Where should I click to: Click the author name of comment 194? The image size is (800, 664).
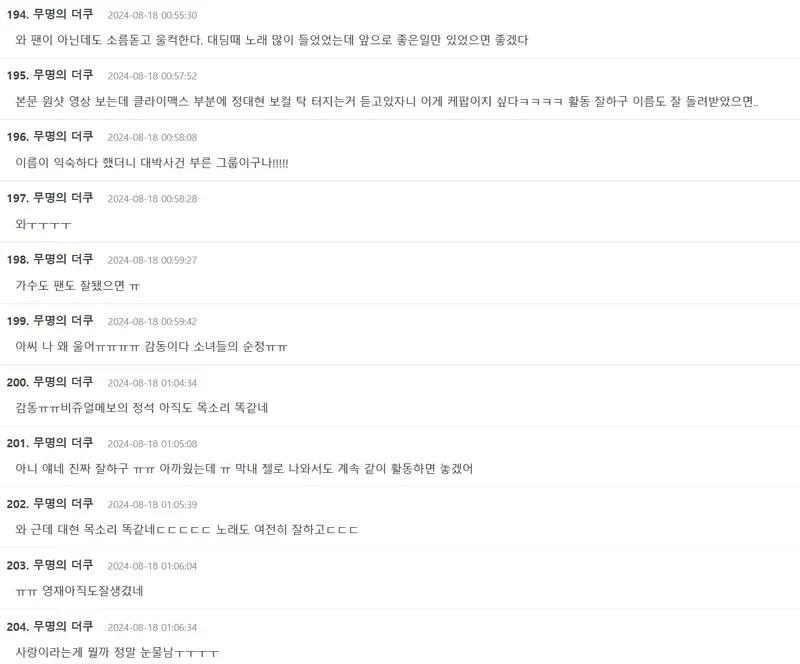click(x=63, y=14)
